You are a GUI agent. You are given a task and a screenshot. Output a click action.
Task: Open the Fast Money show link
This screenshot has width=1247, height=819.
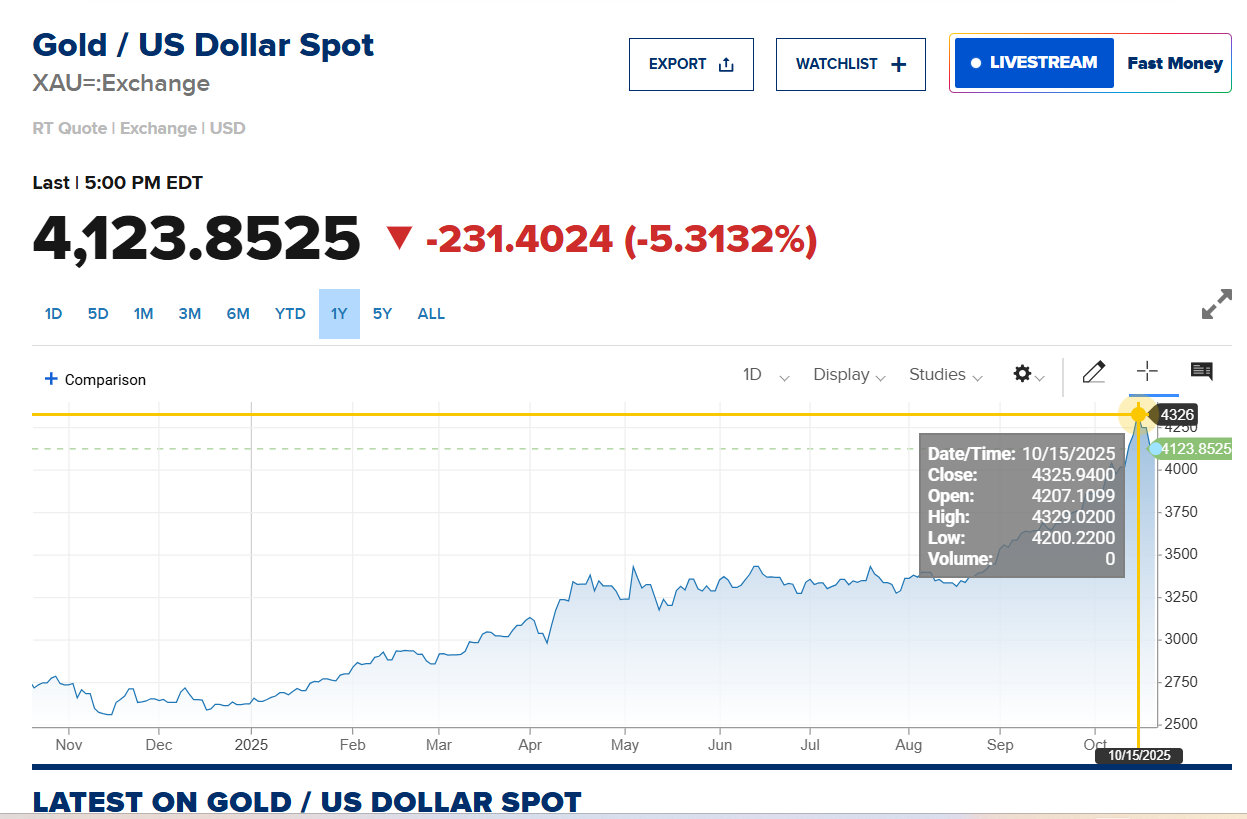point(1175,63)
